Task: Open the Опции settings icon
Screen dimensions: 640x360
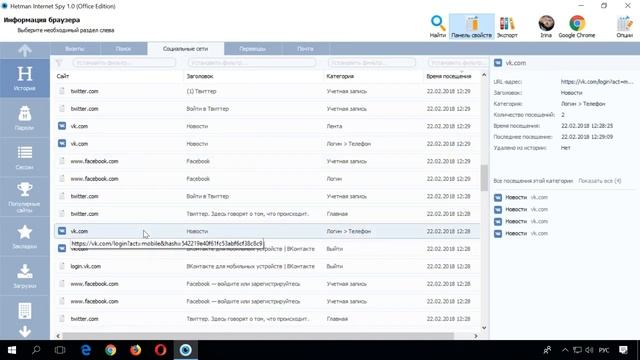Action: [624, 24]
